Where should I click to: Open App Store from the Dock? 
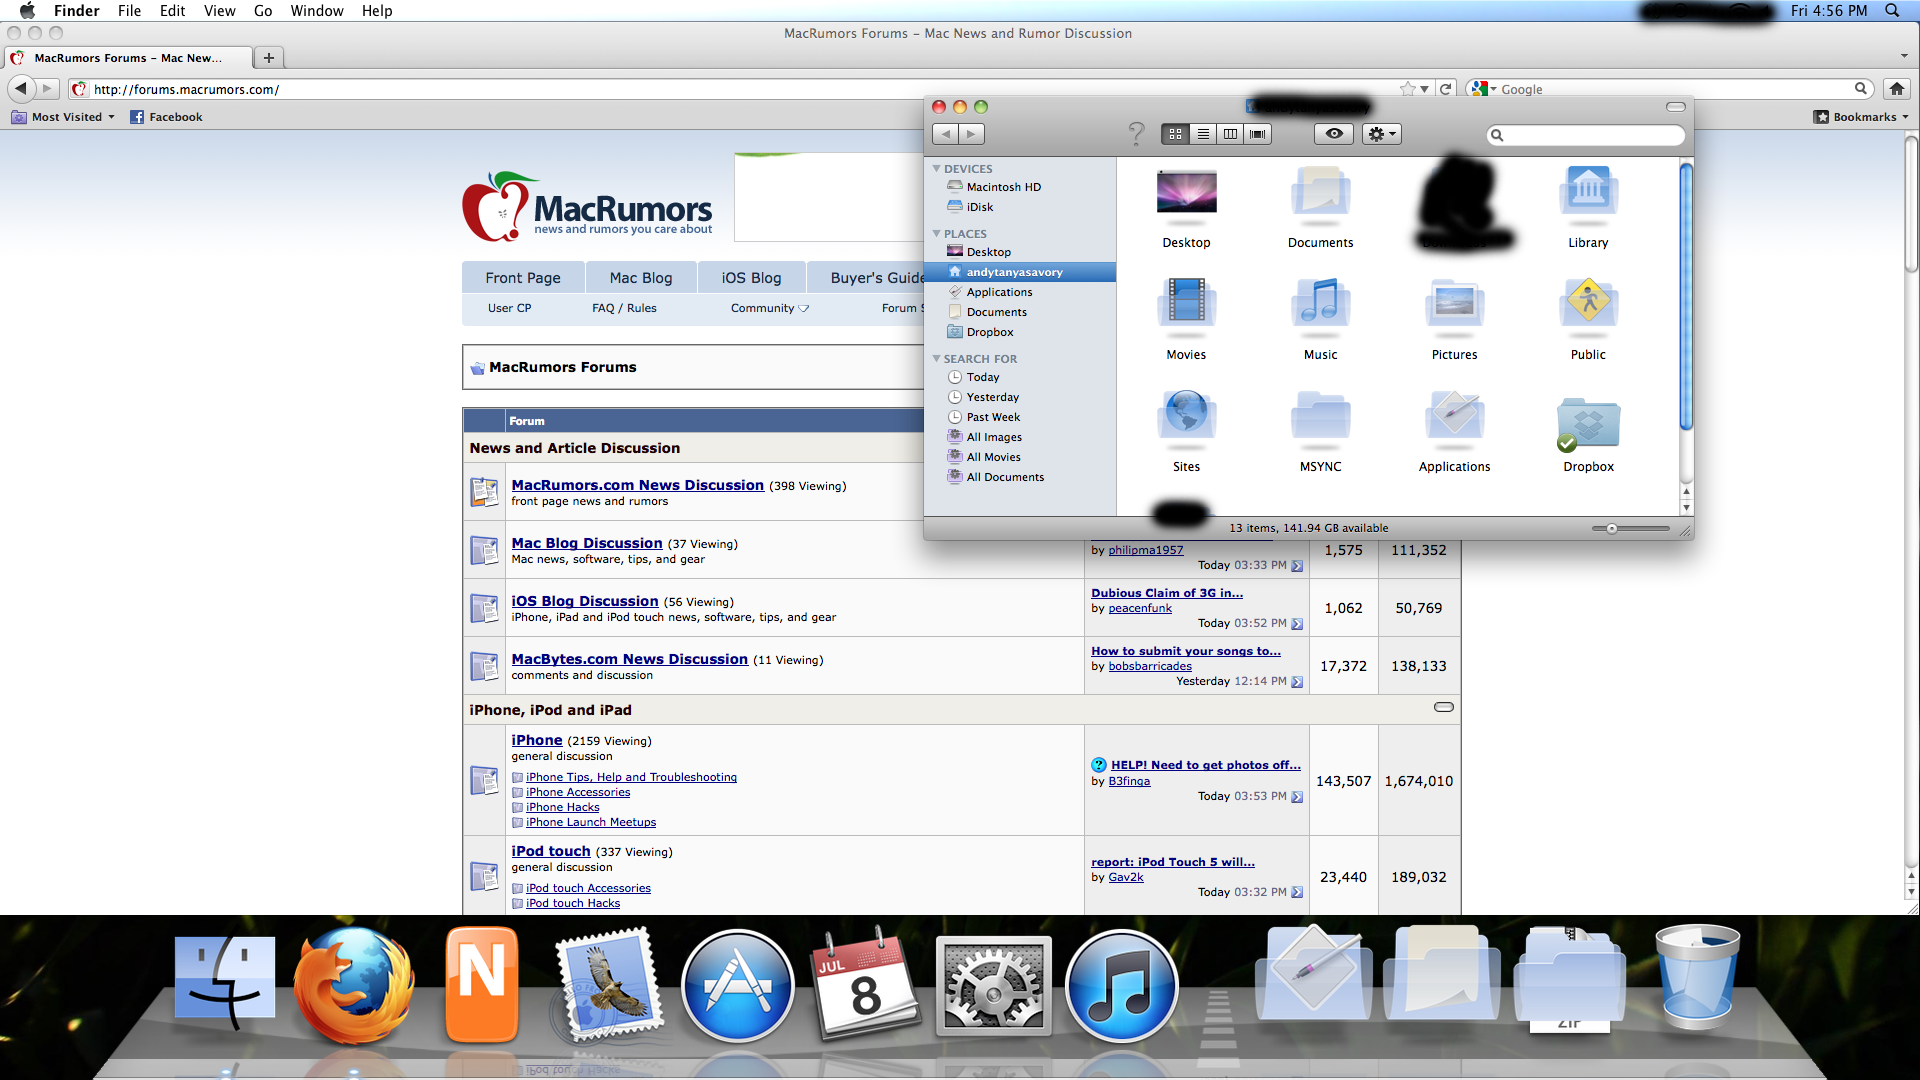coord(737,986)
